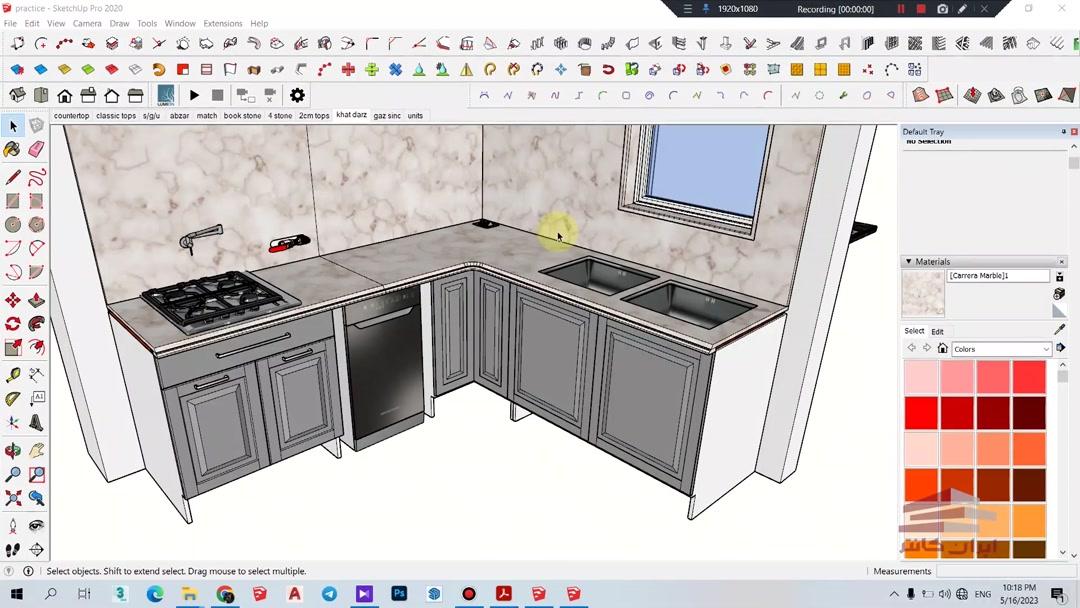Take a snapshot with recorder camera icon
1080x608 pixels.
[x=942, y=9]
